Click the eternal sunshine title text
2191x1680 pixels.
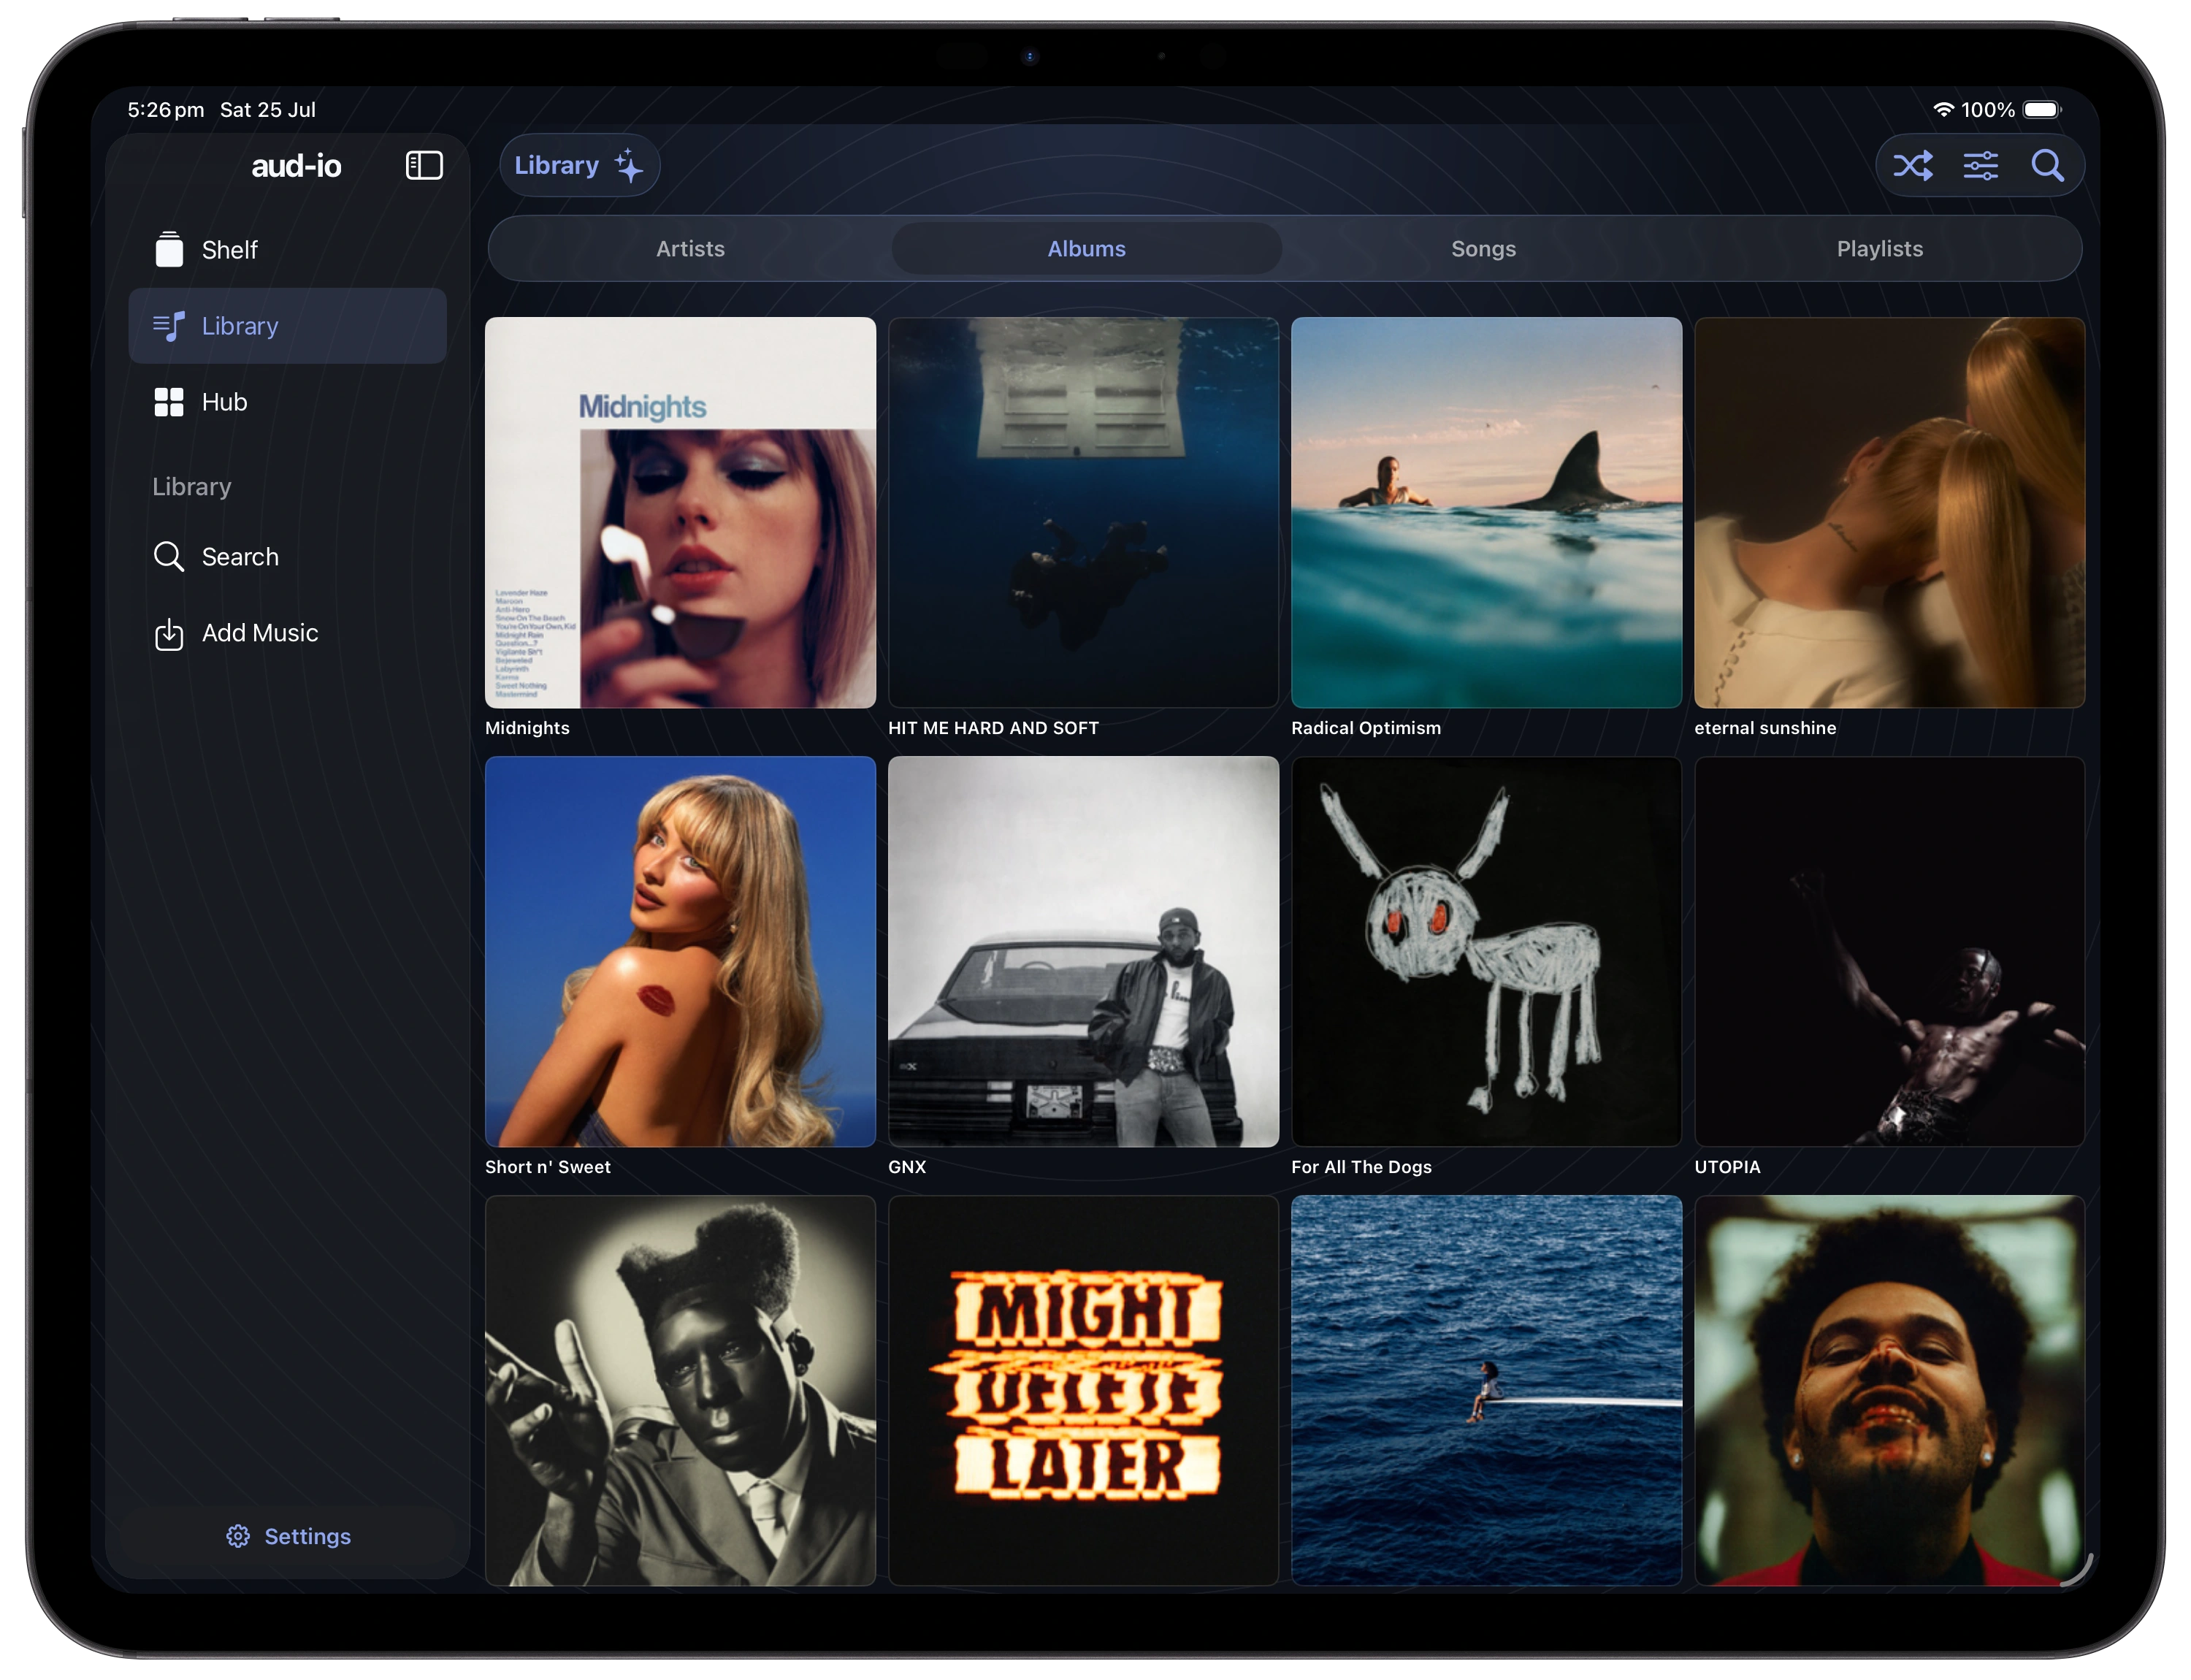(x=1765, y=728)
